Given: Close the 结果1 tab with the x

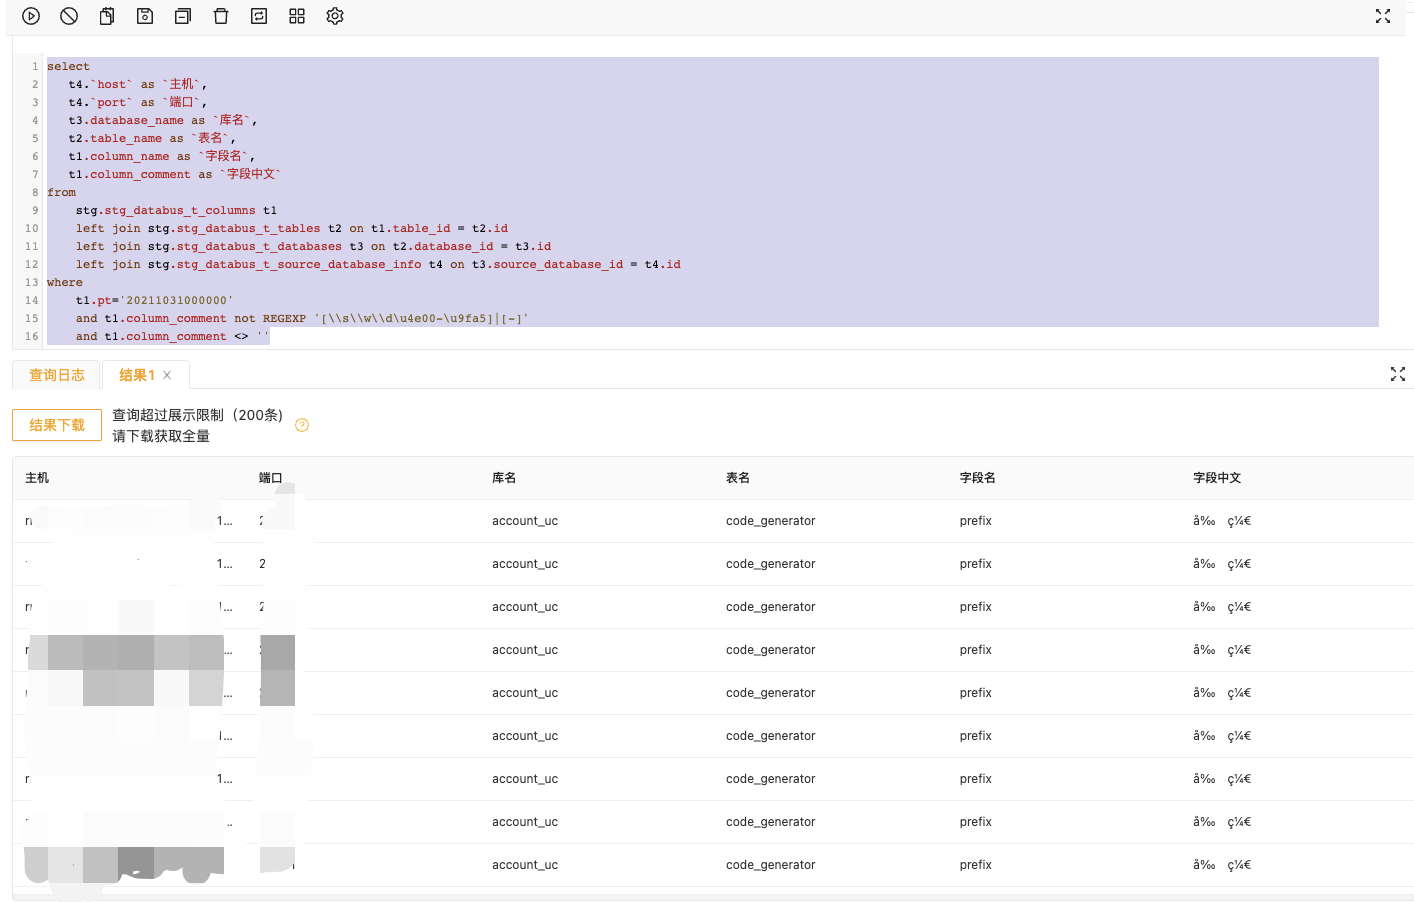Looking at the screenshot, I should pyautogui.click(x=167, y=375).
